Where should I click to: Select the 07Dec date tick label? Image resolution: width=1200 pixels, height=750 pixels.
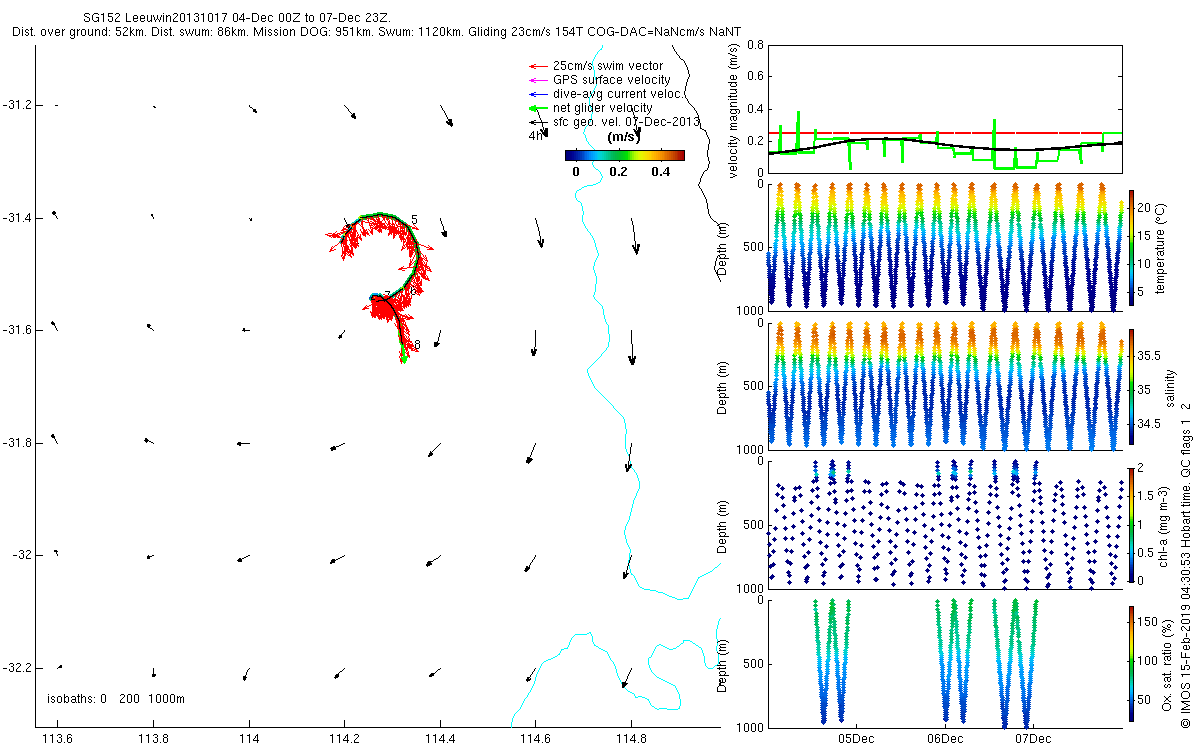coord(1032,739)
